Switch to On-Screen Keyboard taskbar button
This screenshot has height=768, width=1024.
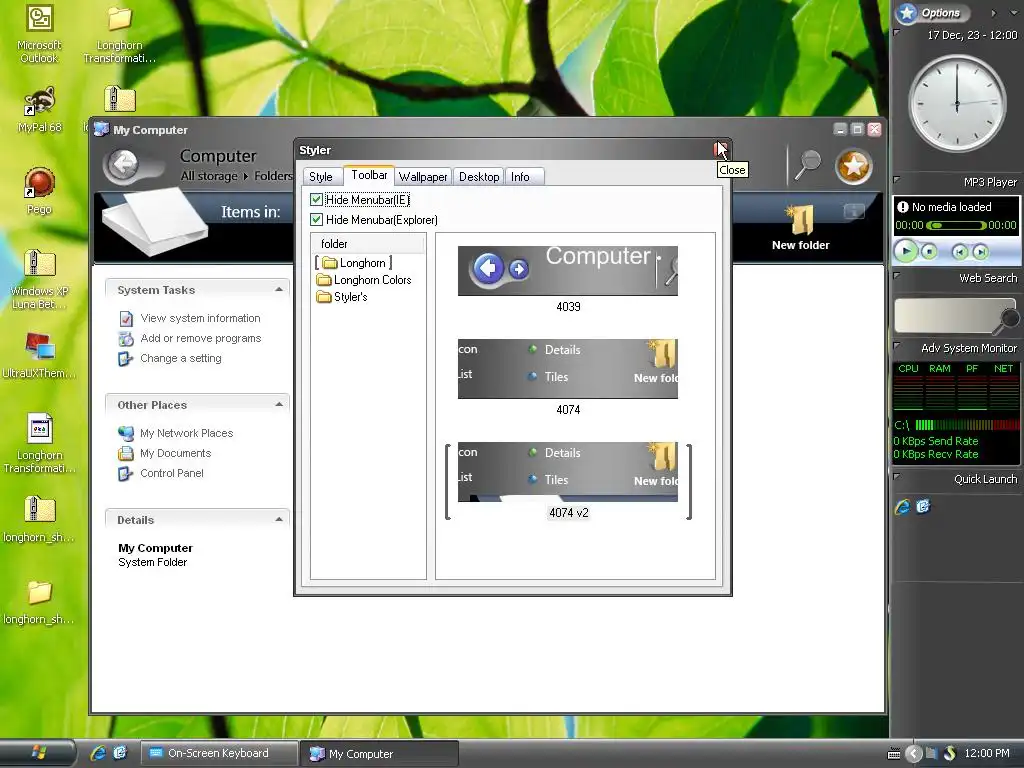click(218, 753)
